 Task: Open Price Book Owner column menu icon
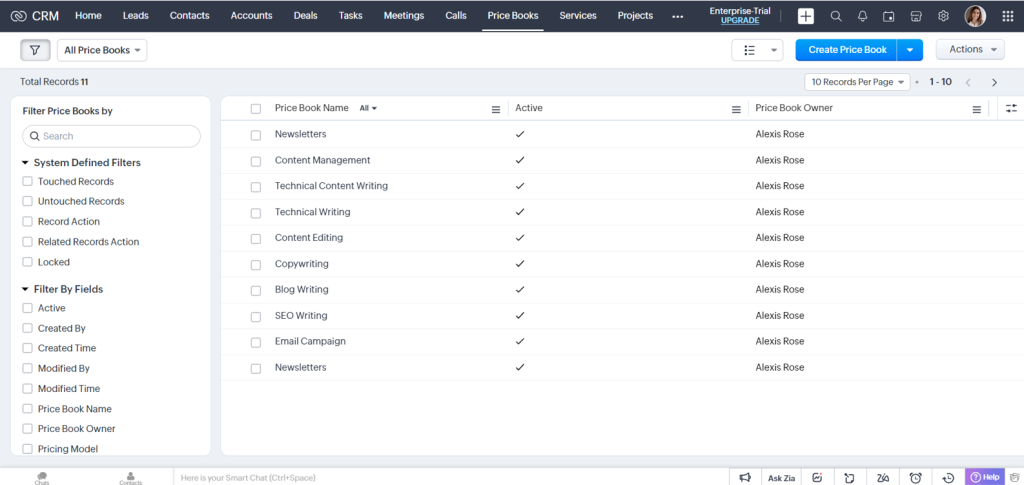pos(976,110)
